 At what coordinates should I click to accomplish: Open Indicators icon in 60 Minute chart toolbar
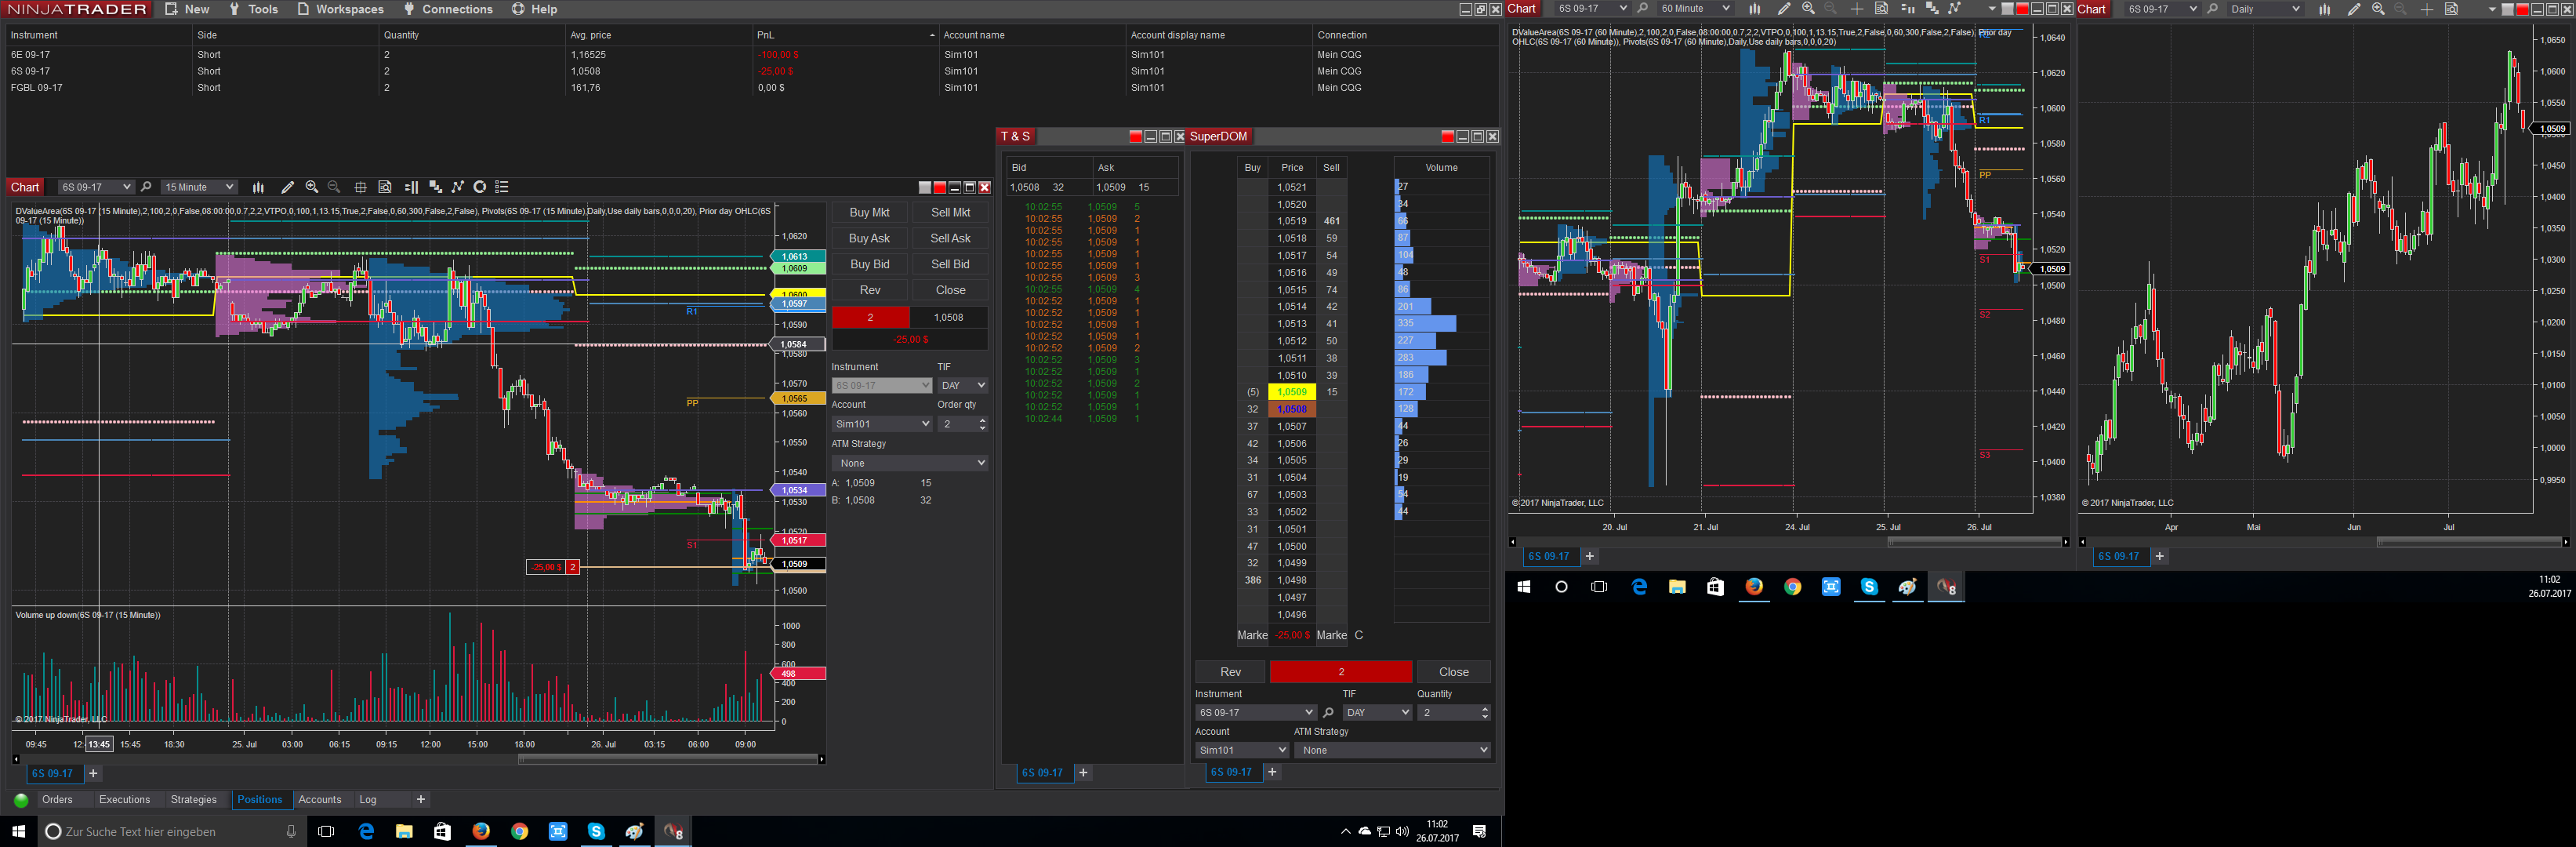pyautogui.click(x=1932, y=9)
